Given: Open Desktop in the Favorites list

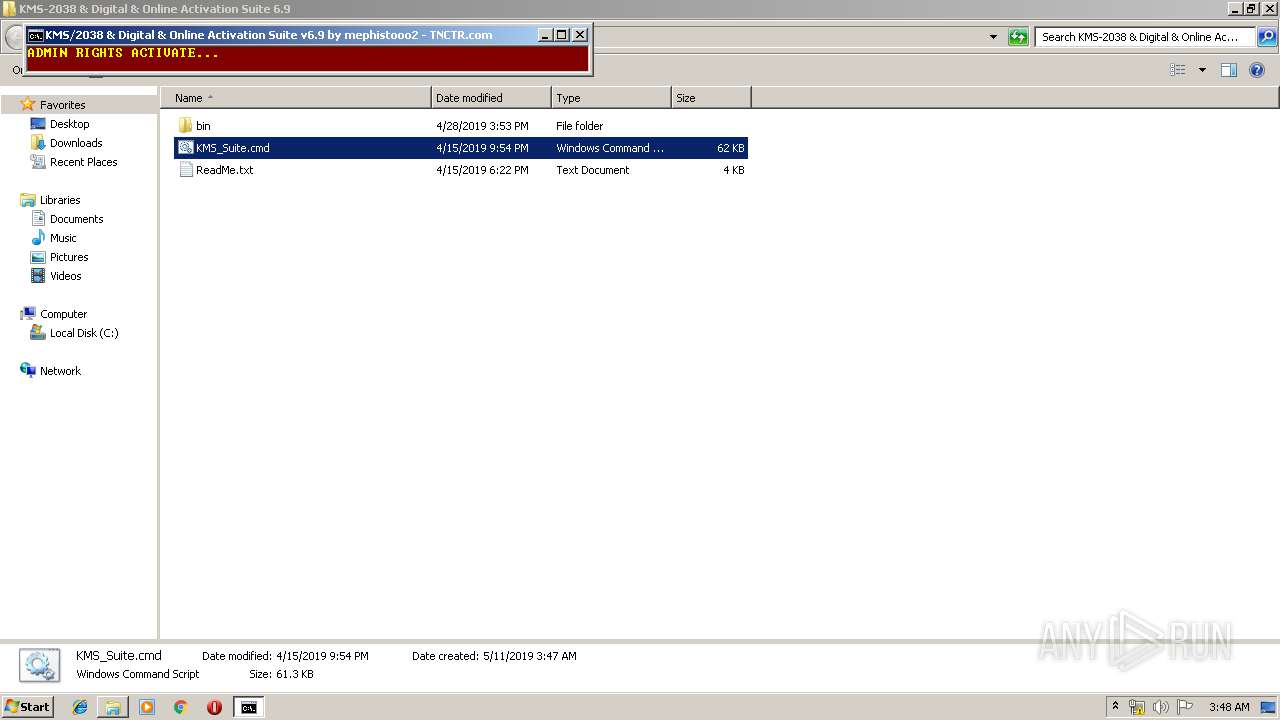Looking at the screenshot, I should click(70, 124).
